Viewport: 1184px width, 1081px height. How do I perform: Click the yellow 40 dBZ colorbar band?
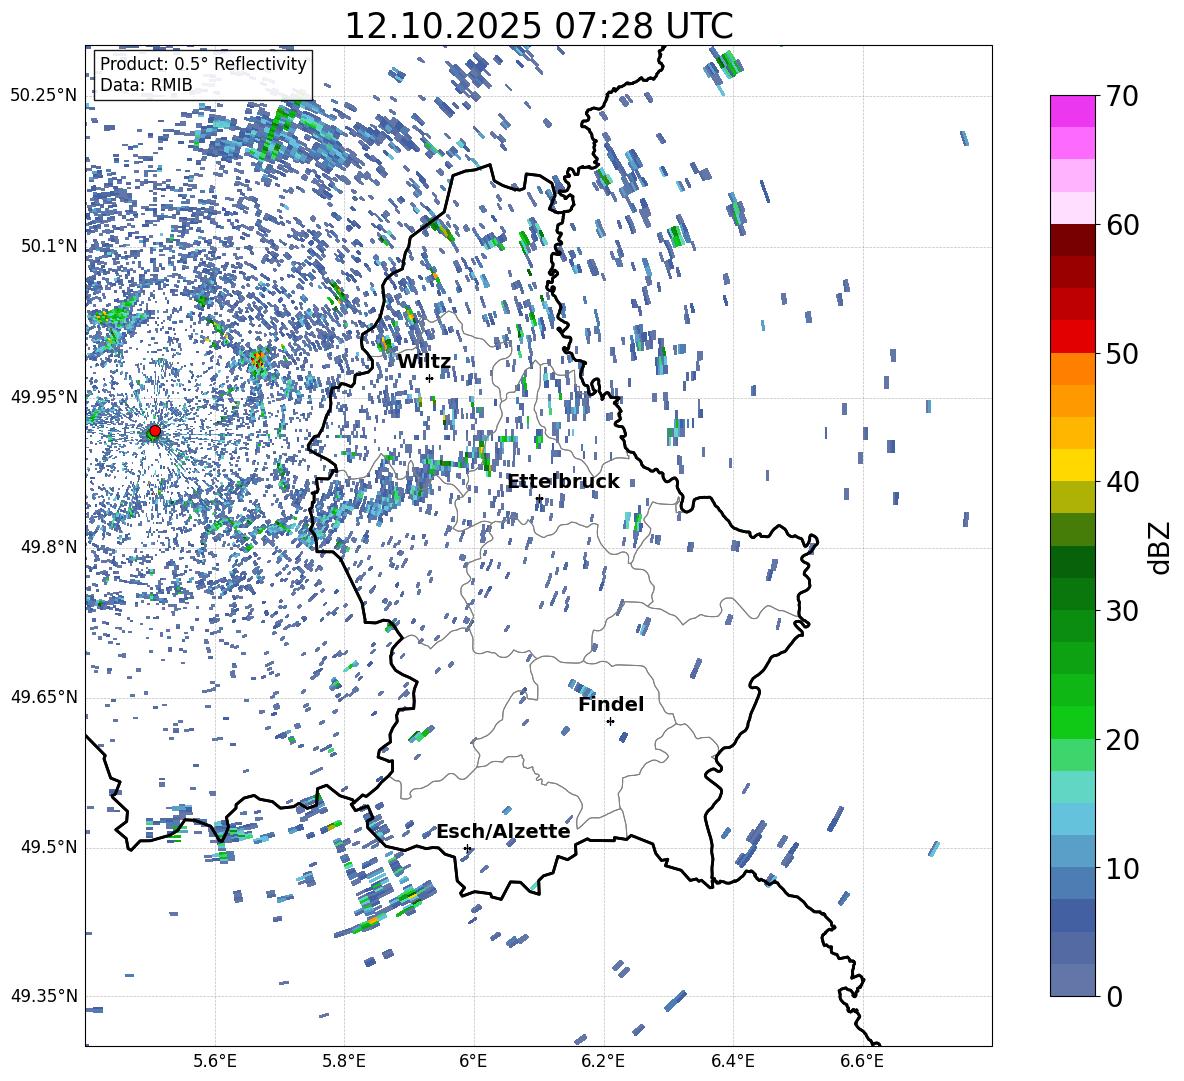[1072, 465]
